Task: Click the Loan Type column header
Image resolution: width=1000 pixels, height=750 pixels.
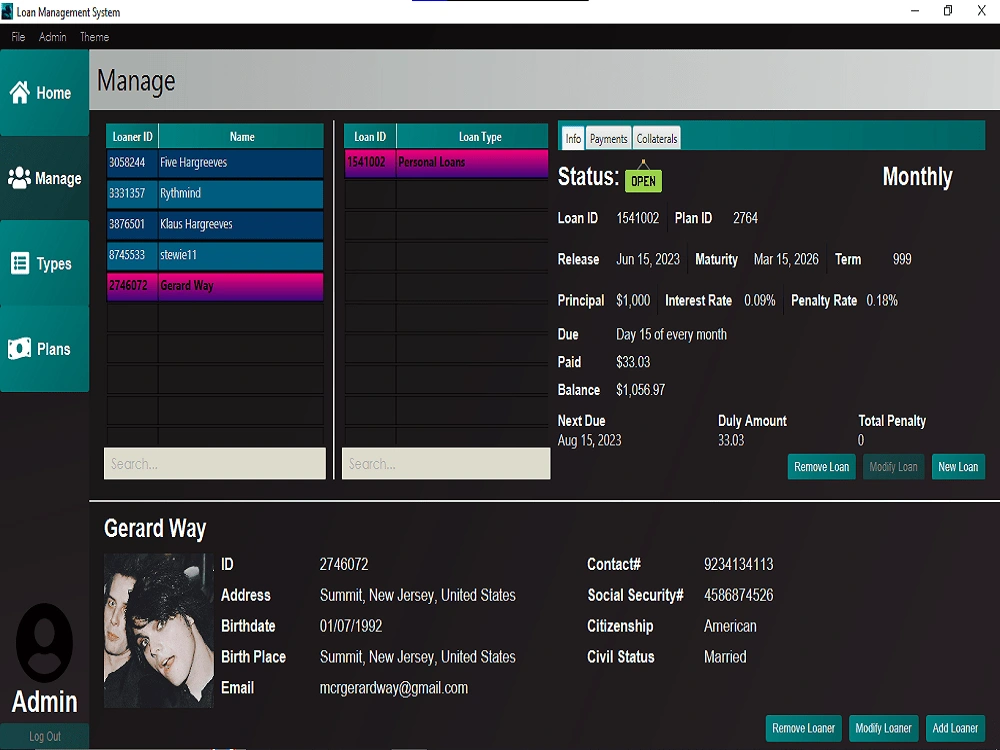Action: [473, 136]
